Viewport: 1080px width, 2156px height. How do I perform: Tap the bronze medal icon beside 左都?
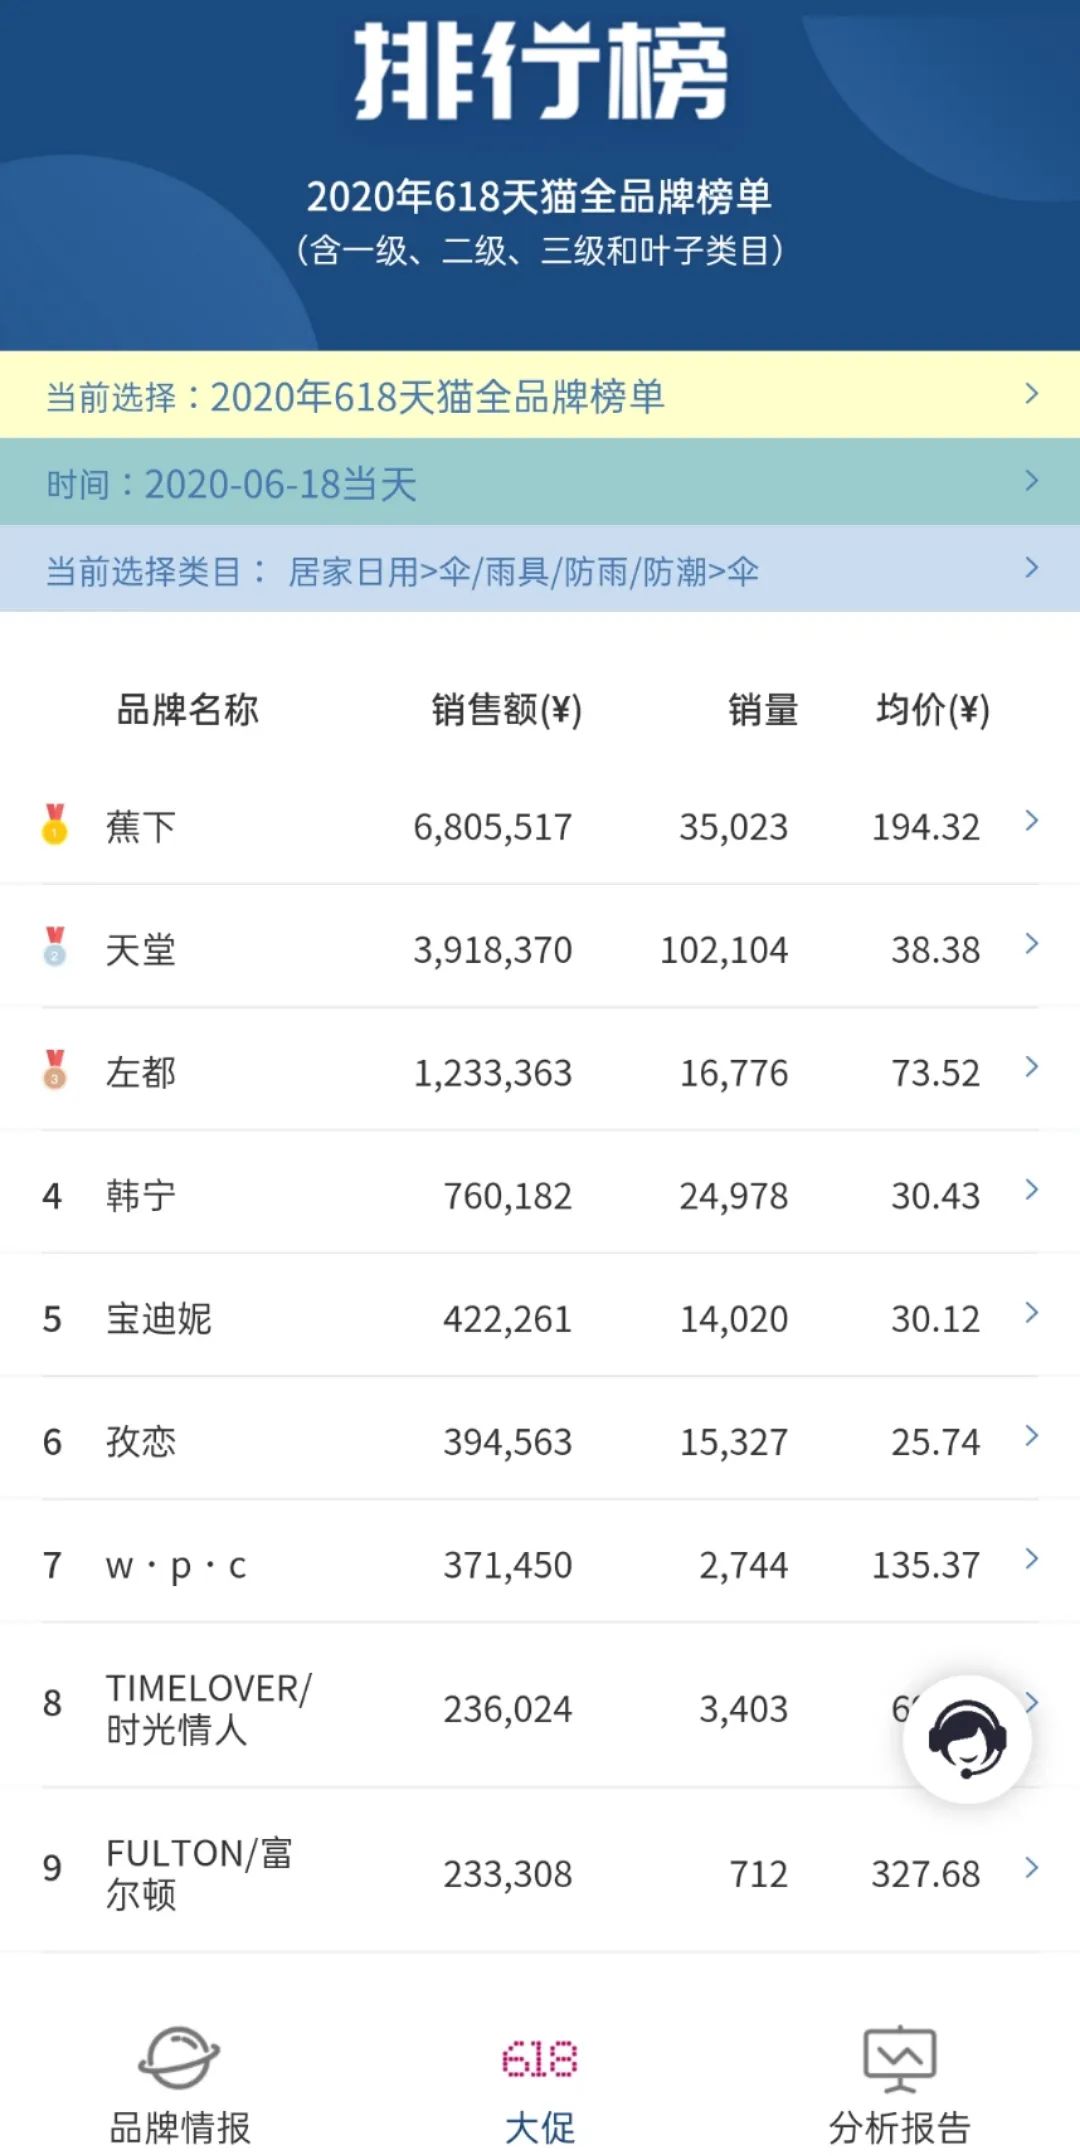point(55,1070)
